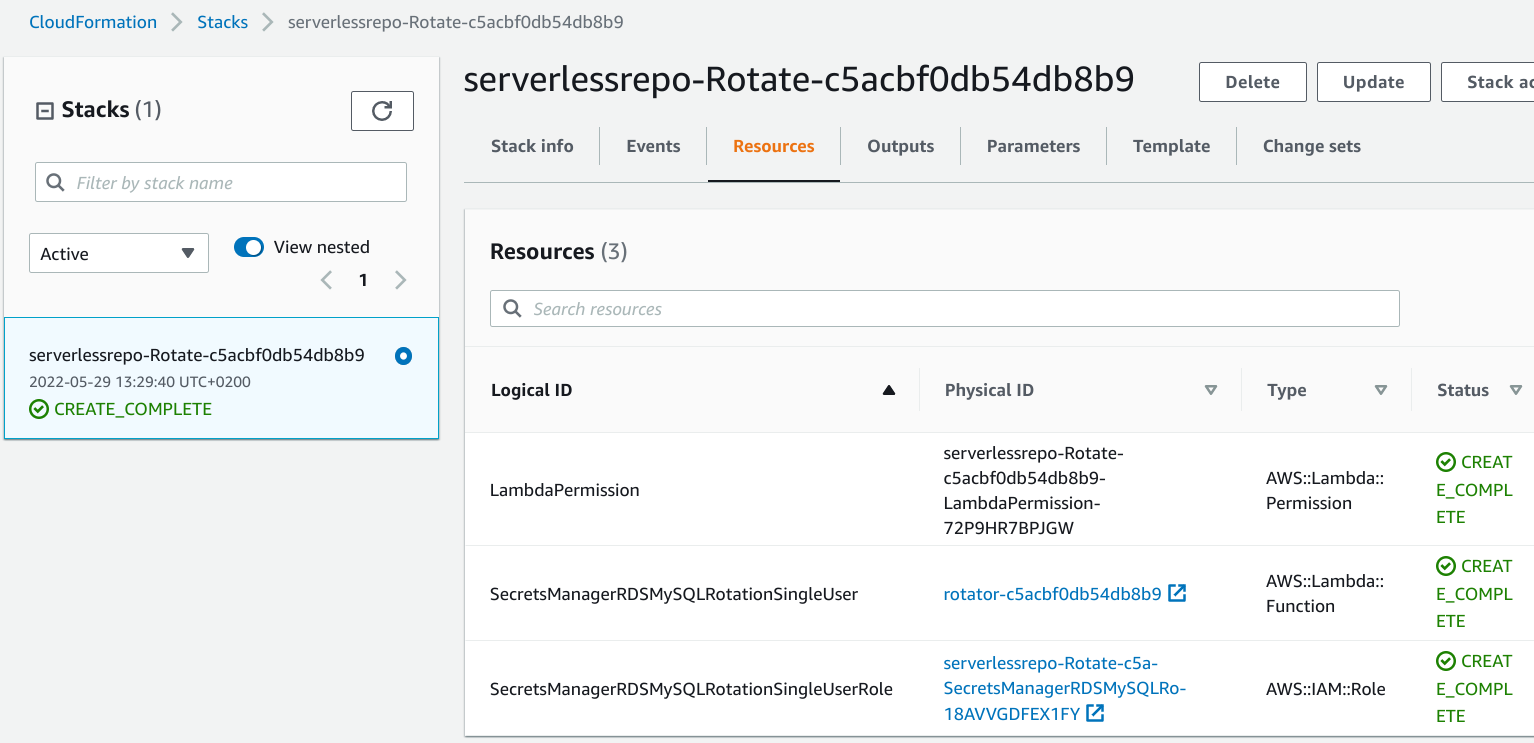Toggle the View nested switch
The width and height of the screenshot is (1534, 743).
(x=249, y=247)
